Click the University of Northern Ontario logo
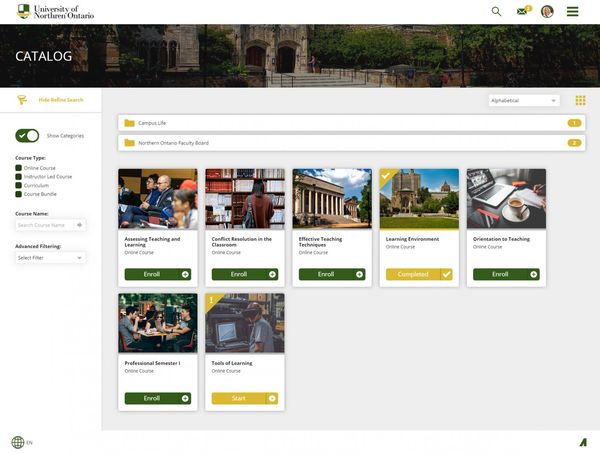600x454 pixels. coord(56,12)
